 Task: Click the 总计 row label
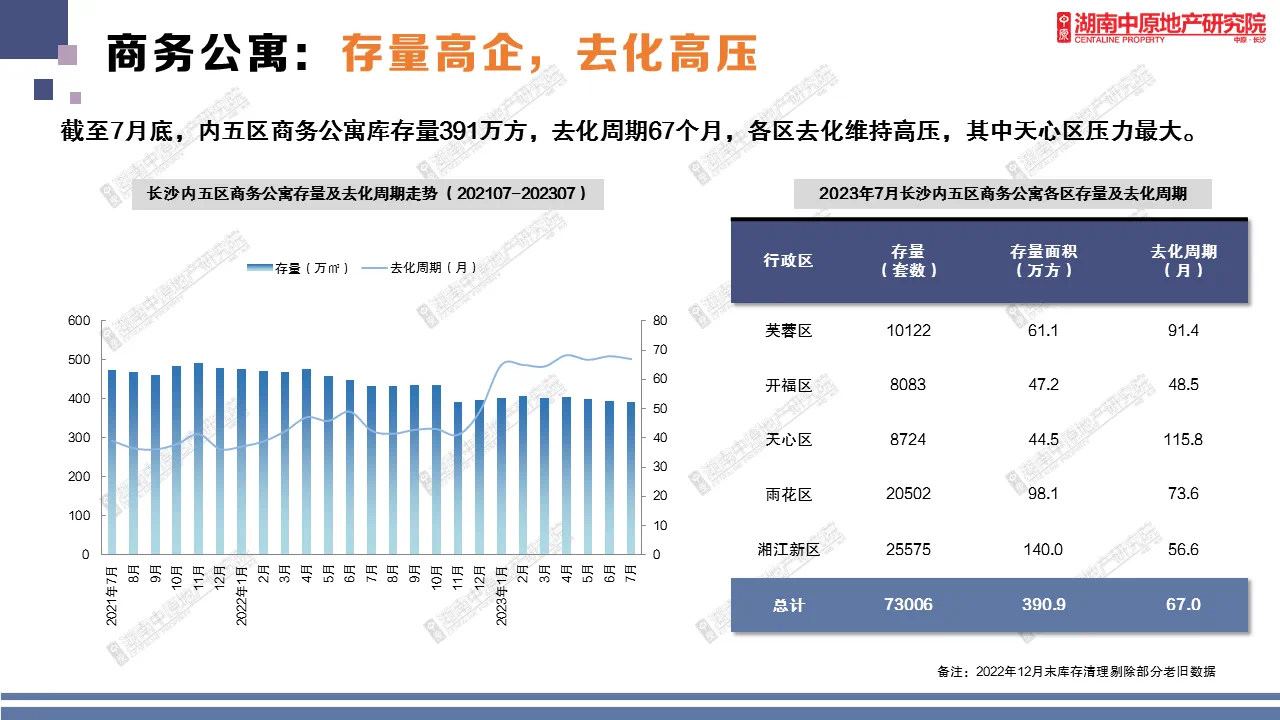point(788,605)
